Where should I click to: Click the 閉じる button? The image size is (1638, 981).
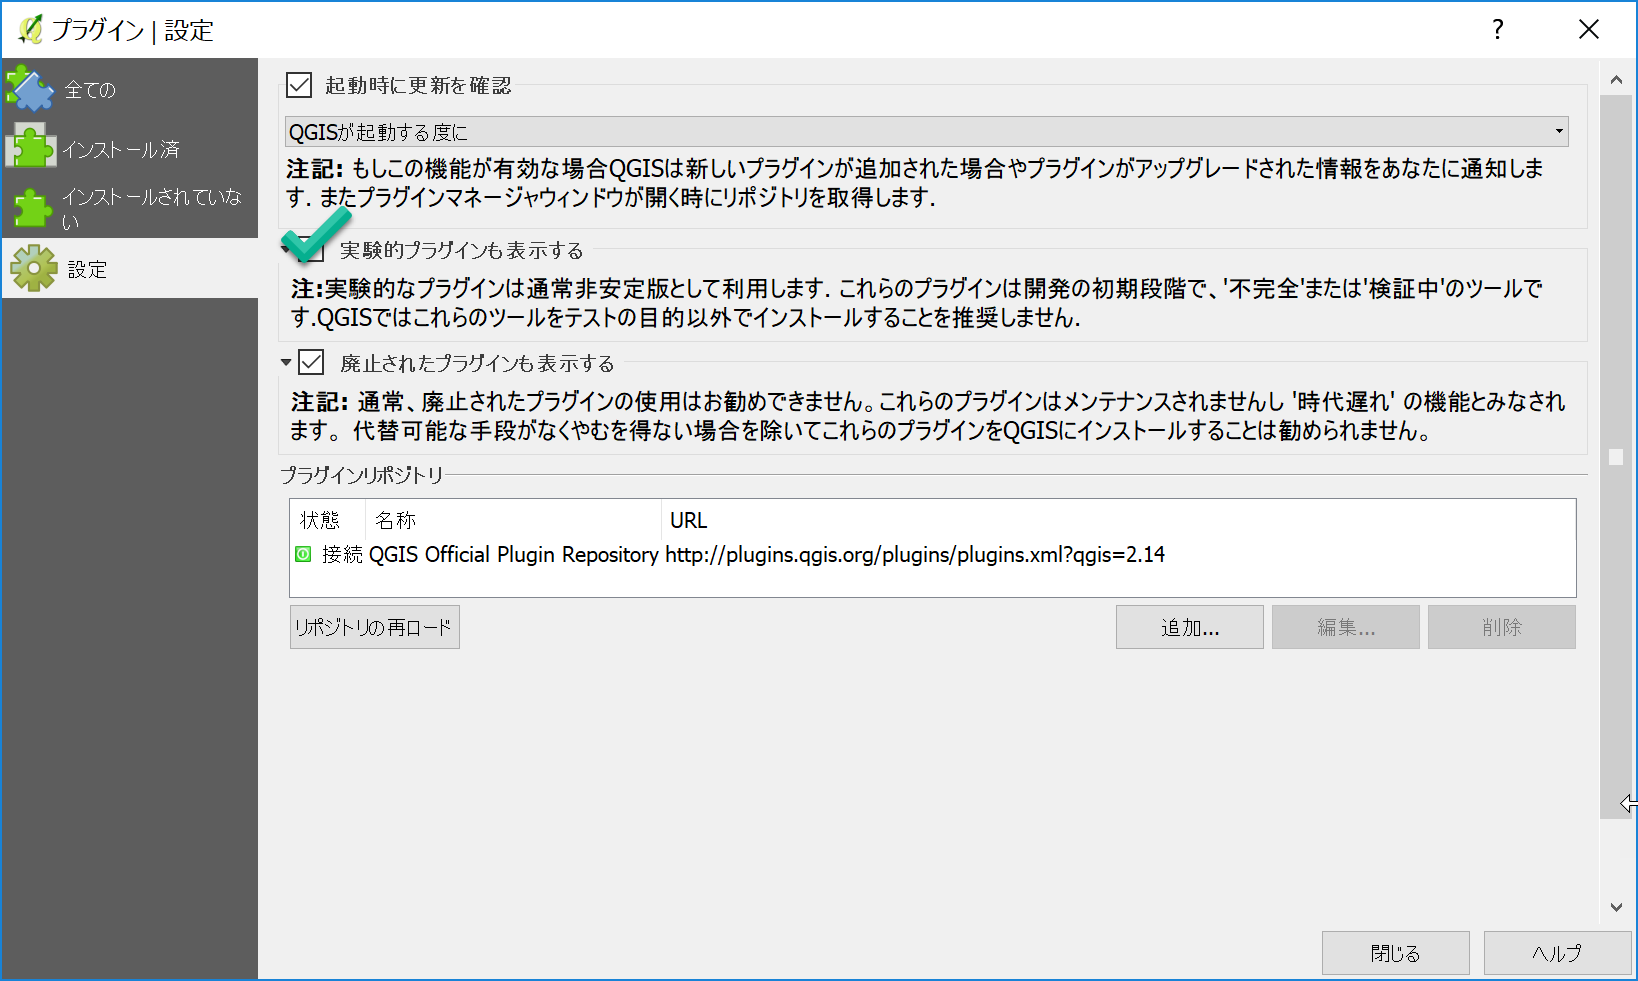point(1396,953)
